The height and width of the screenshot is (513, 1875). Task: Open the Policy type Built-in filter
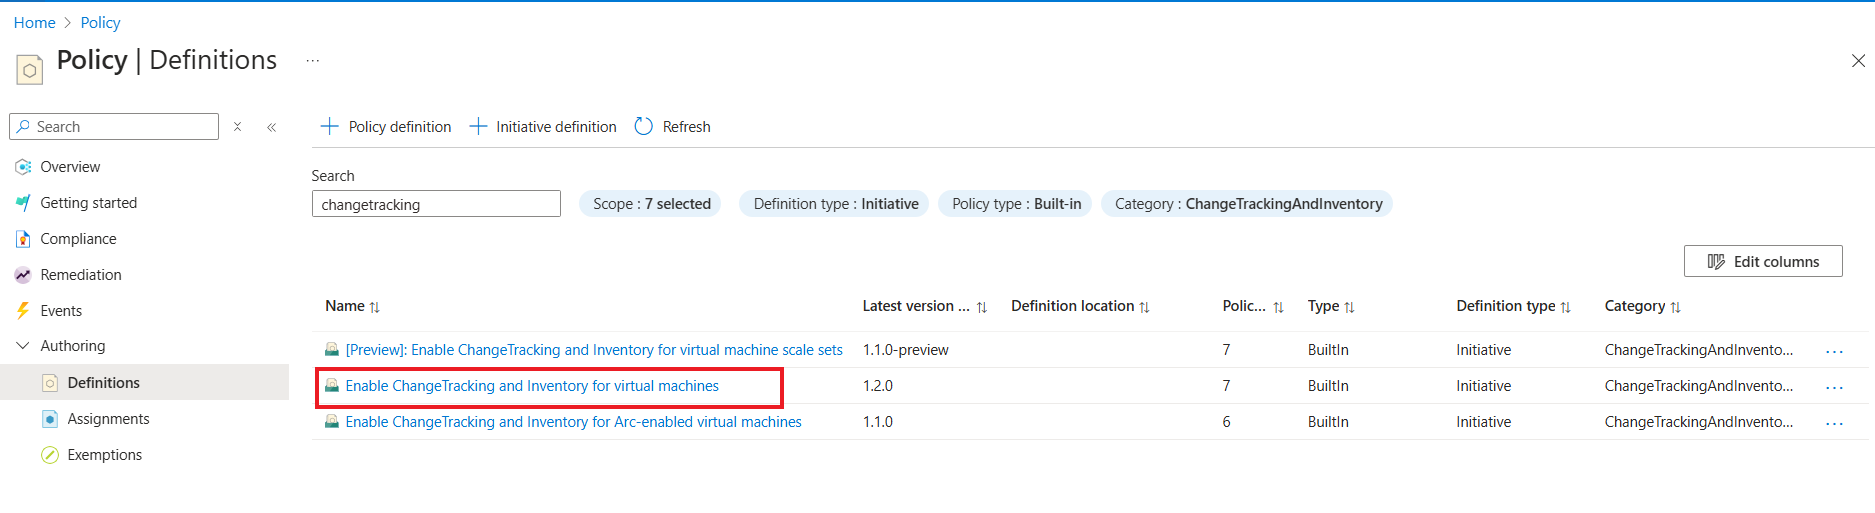(1016, 204)
